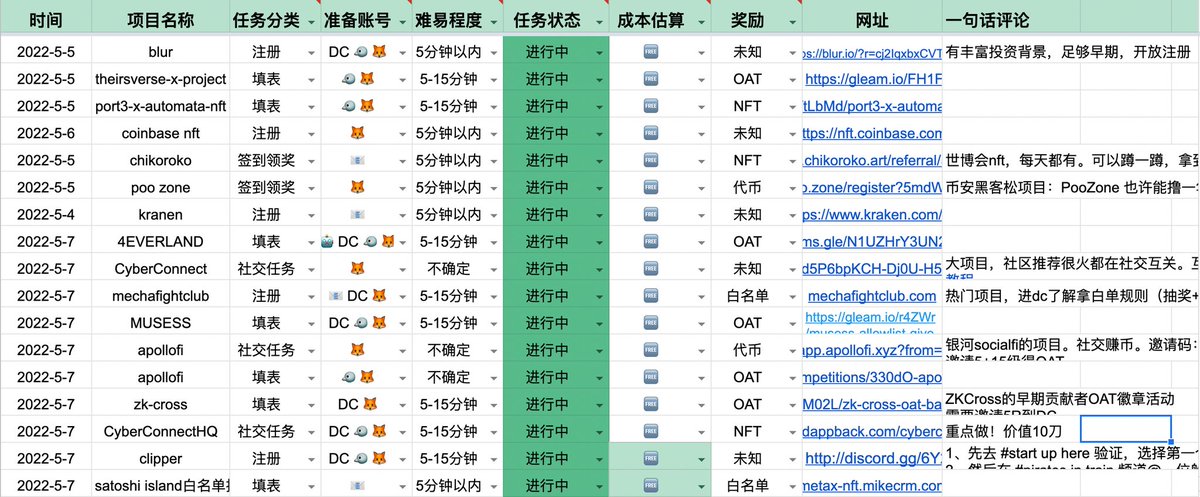This screenshot has height=497, width=1200.
Task: Select the '白名单' reward in mechafightclub row
Action: click(747, 296)
